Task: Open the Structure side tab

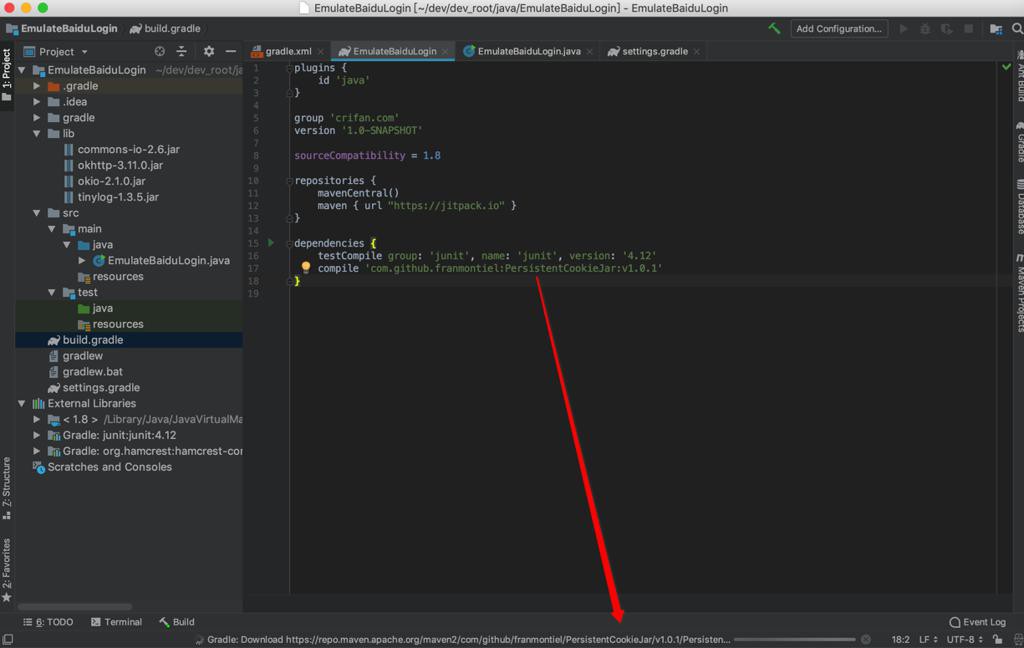Action: (x=7, y=487)
